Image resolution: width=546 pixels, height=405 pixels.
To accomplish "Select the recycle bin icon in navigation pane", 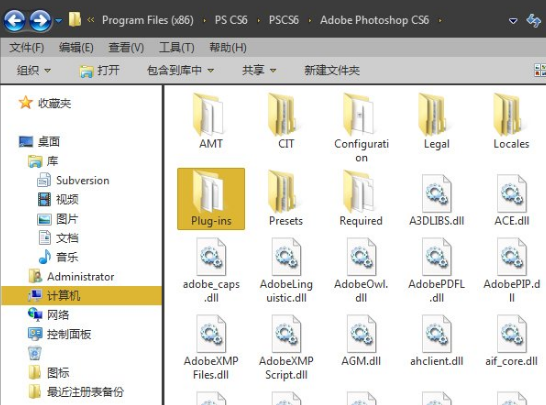I will [35, 353].
